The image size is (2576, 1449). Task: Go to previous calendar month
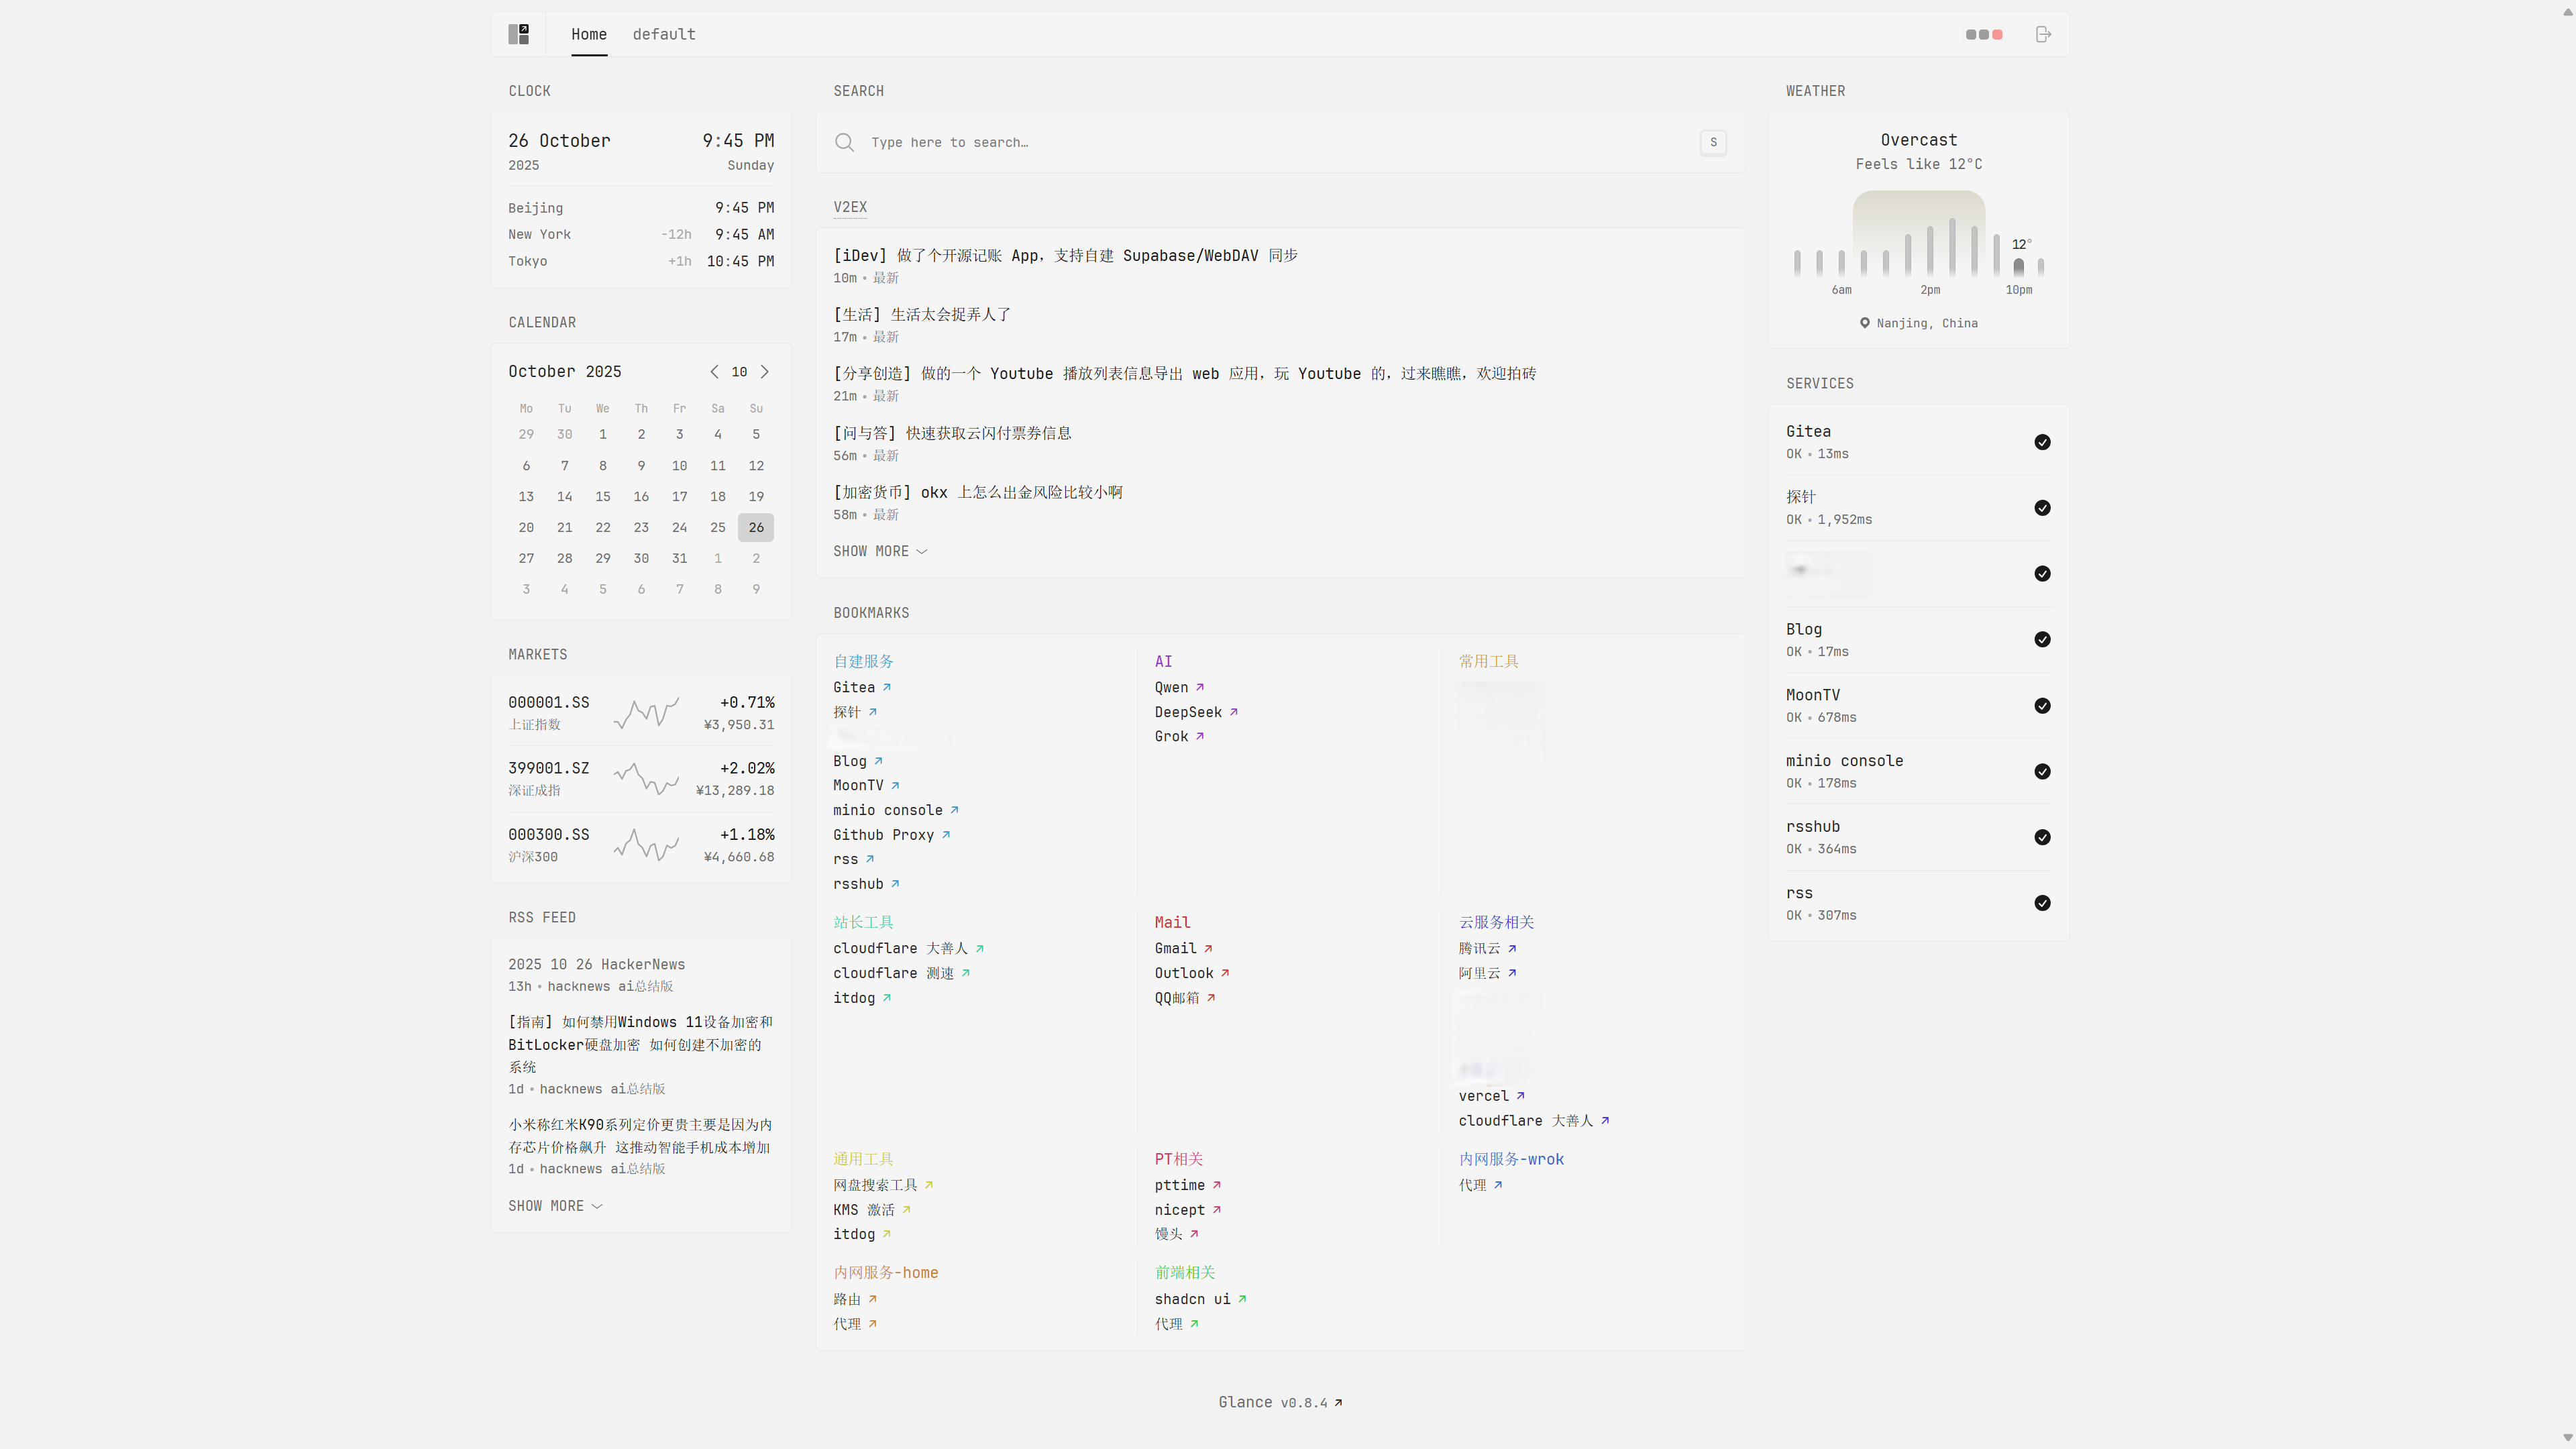pos(714,372)
